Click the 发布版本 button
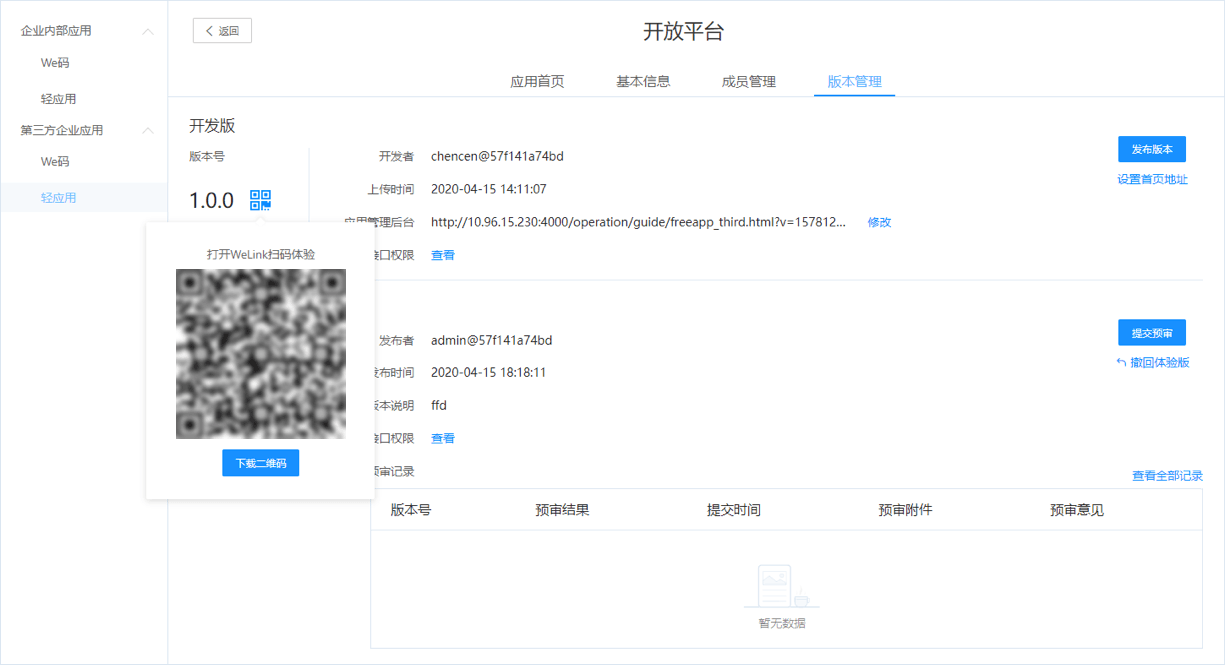This screenshot has width=1225, height=665. (x=1151, y=149)
